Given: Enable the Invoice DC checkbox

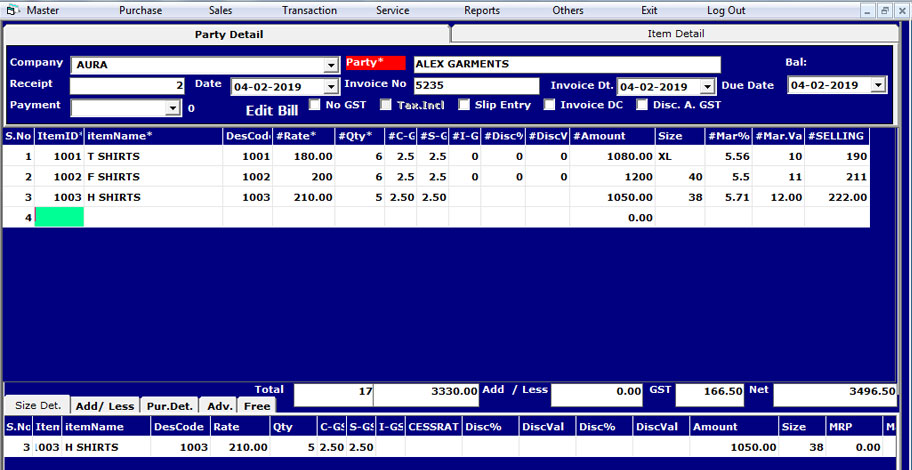Looking at the screenshot, I should click(x=550, y=105).
